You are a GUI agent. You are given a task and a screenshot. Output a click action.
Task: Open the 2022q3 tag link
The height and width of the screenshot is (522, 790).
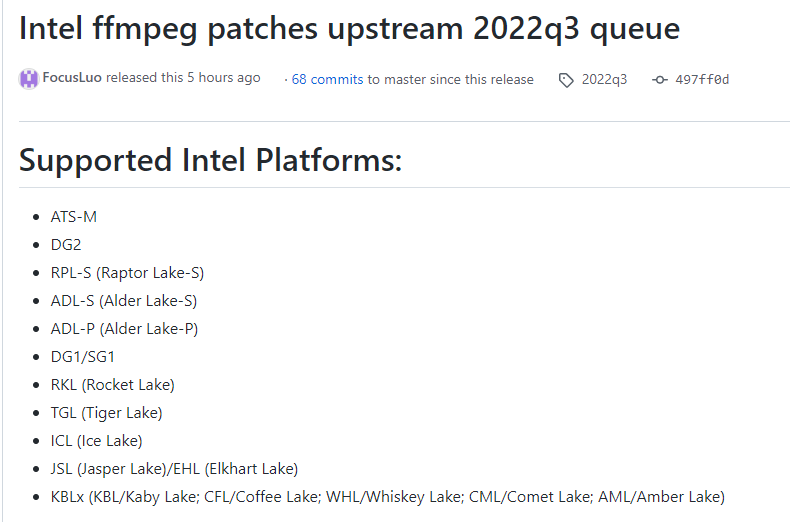[604, 80]
